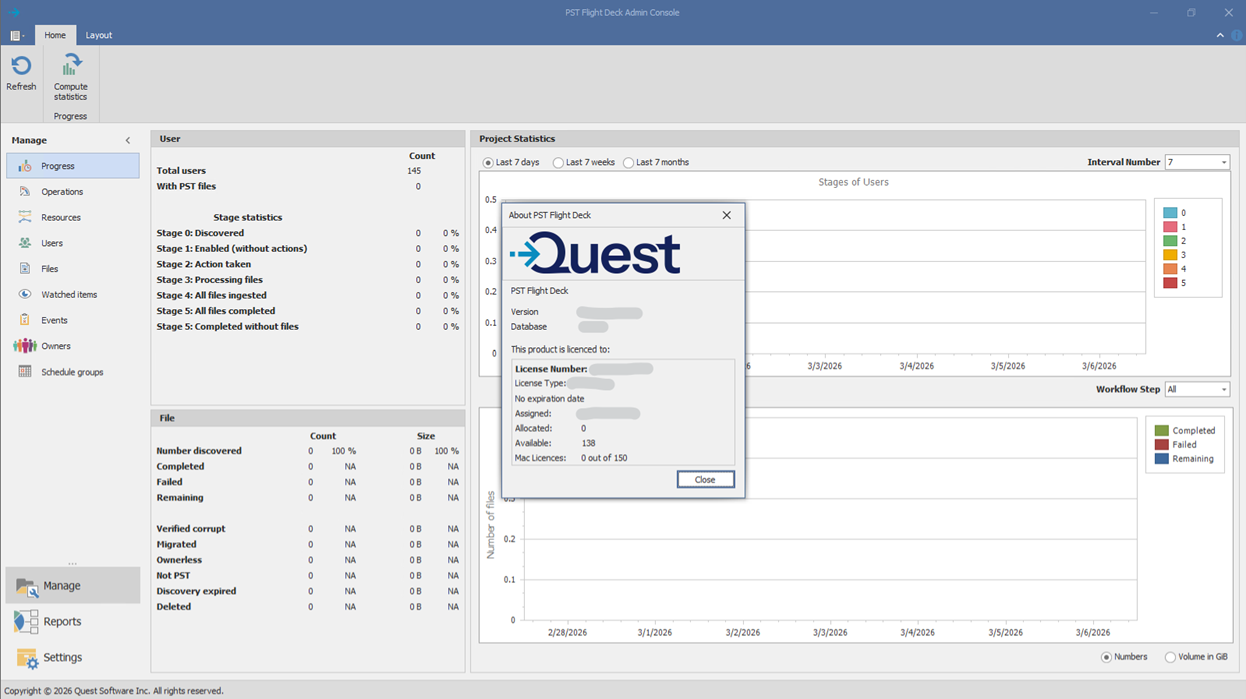This screenshot has height=699, width=1246.
Task: Select the Last 7 months radio button
Action: [x=629, y=163]
